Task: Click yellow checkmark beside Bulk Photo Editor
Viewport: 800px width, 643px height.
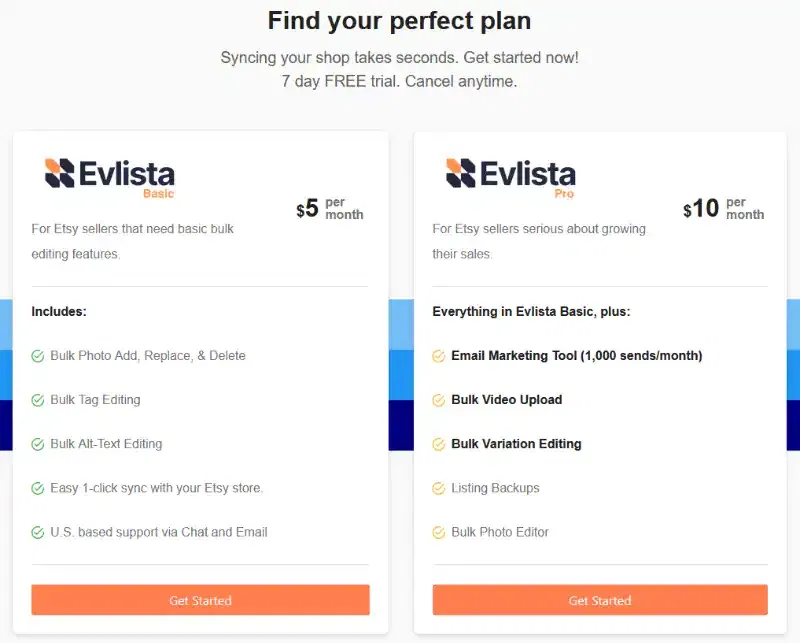Action: coord(438,532)
